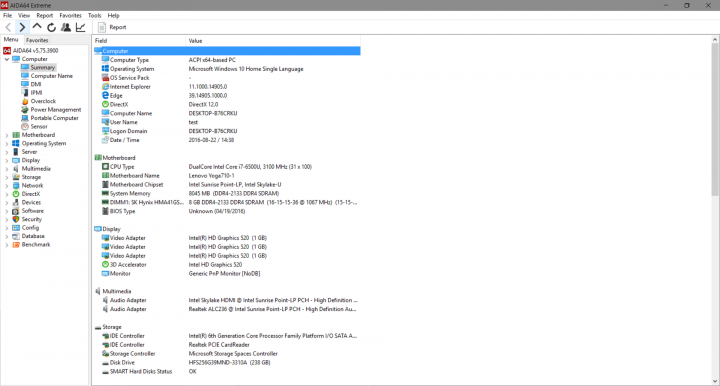Select the highlighted Computer group row
The height and width of the screenshot is (386, 720).
tap(227, 51)
